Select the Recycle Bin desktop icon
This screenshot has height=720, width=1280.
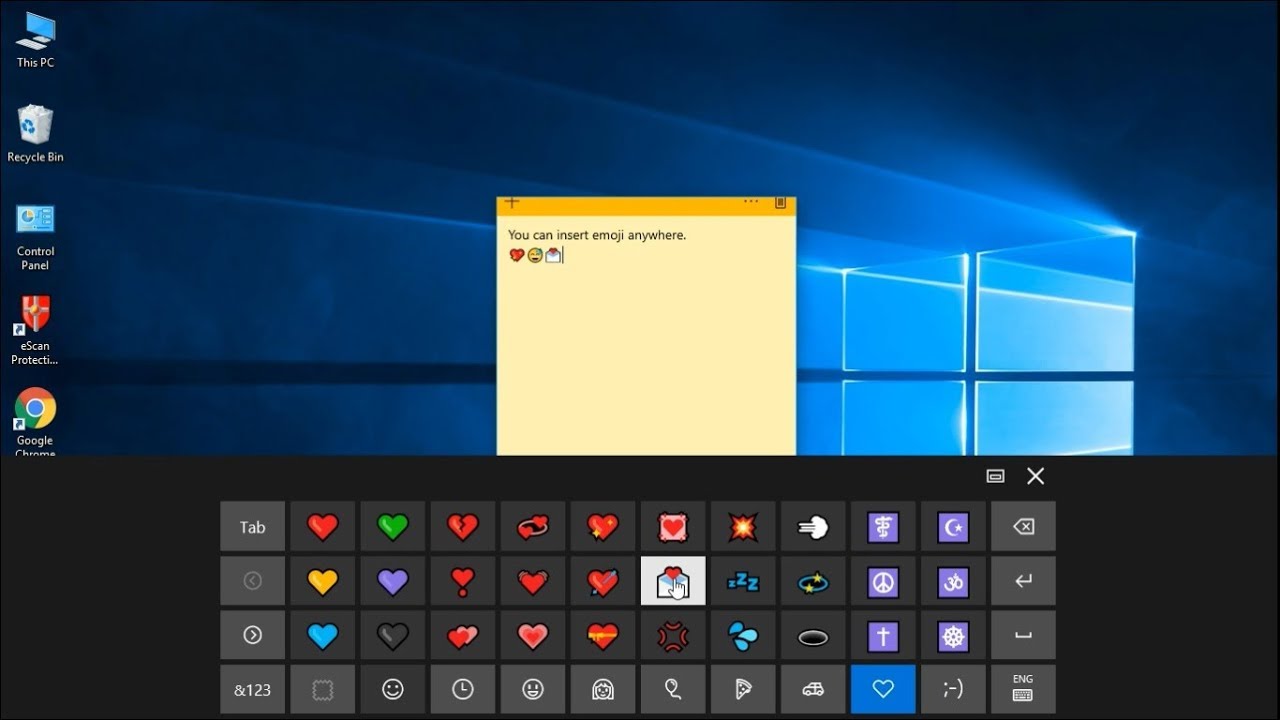pyautogui.click(x=35, y=134)
